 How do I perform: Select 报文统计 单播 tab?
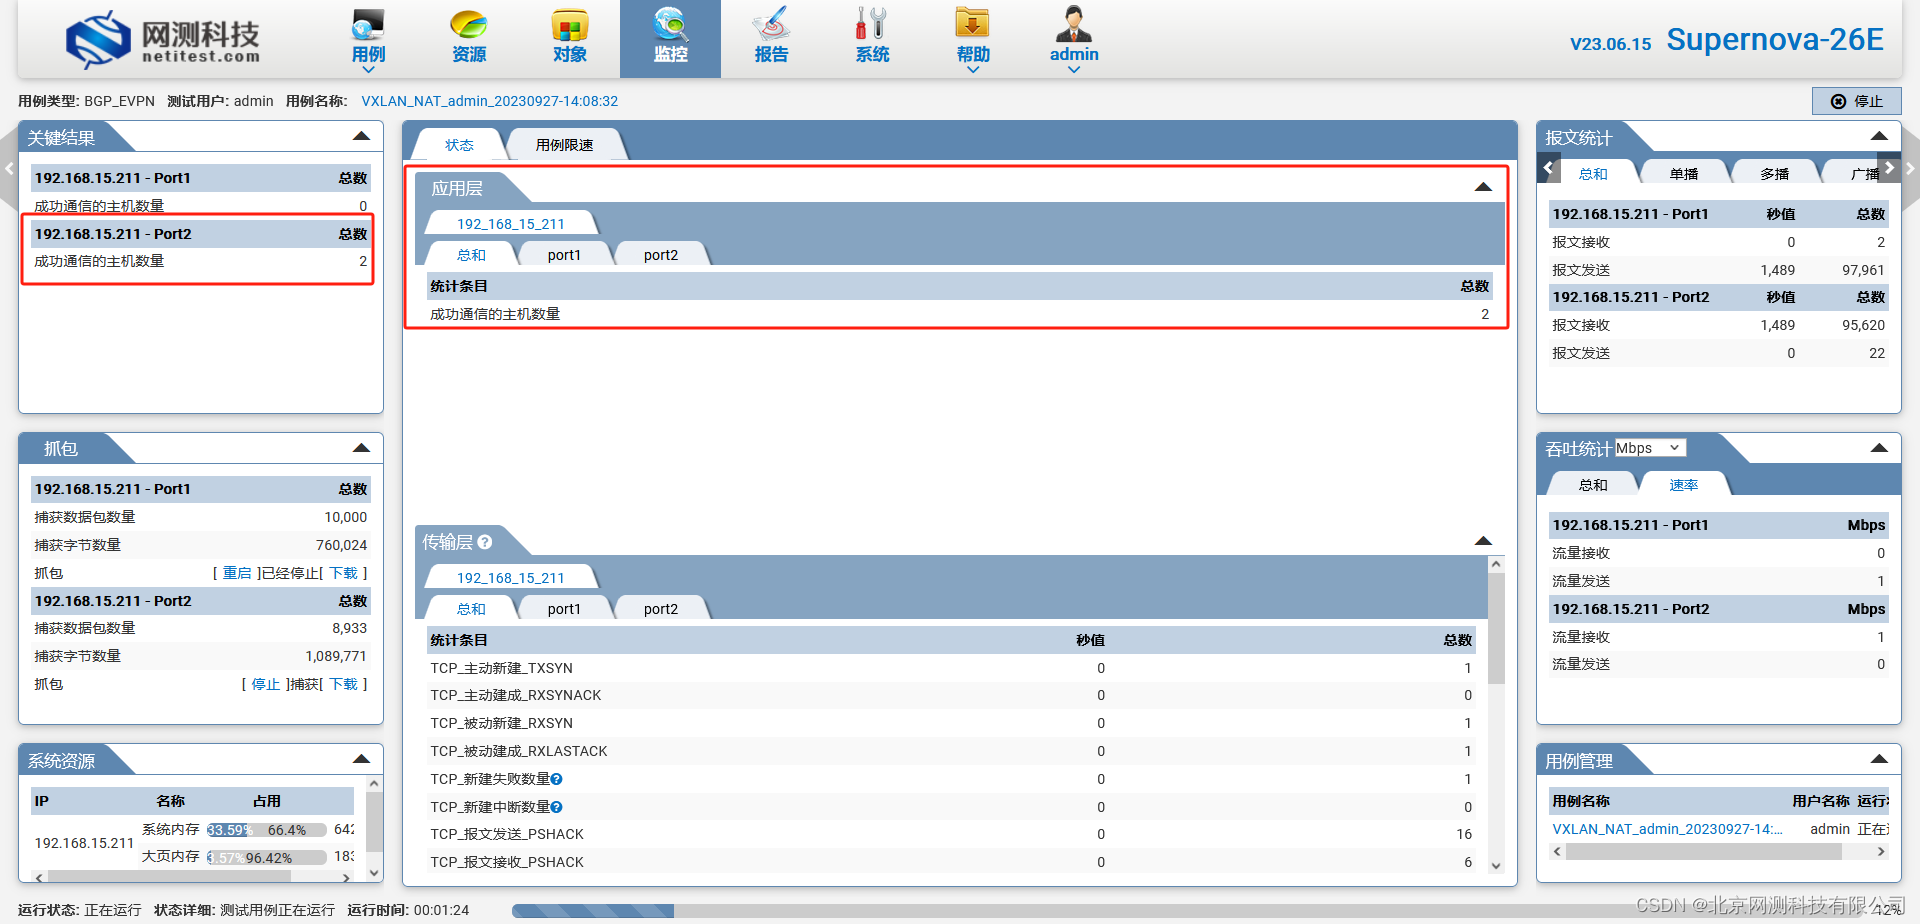(x=1684, y=174)
